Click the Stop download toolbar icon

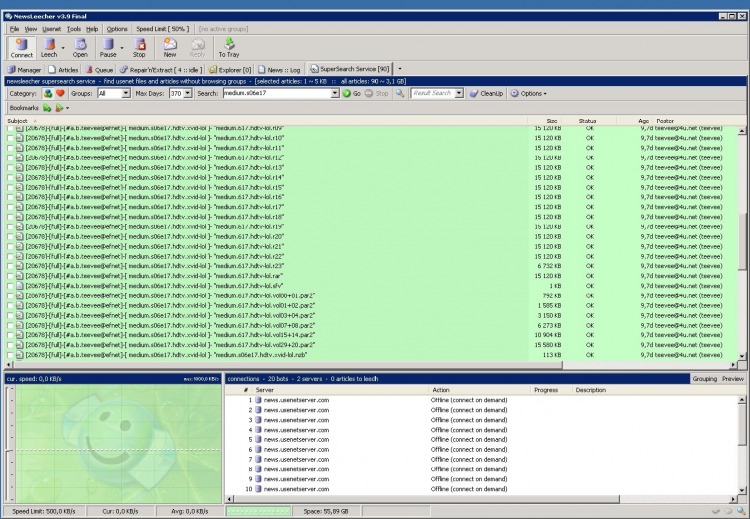click(x=140, y=44)
